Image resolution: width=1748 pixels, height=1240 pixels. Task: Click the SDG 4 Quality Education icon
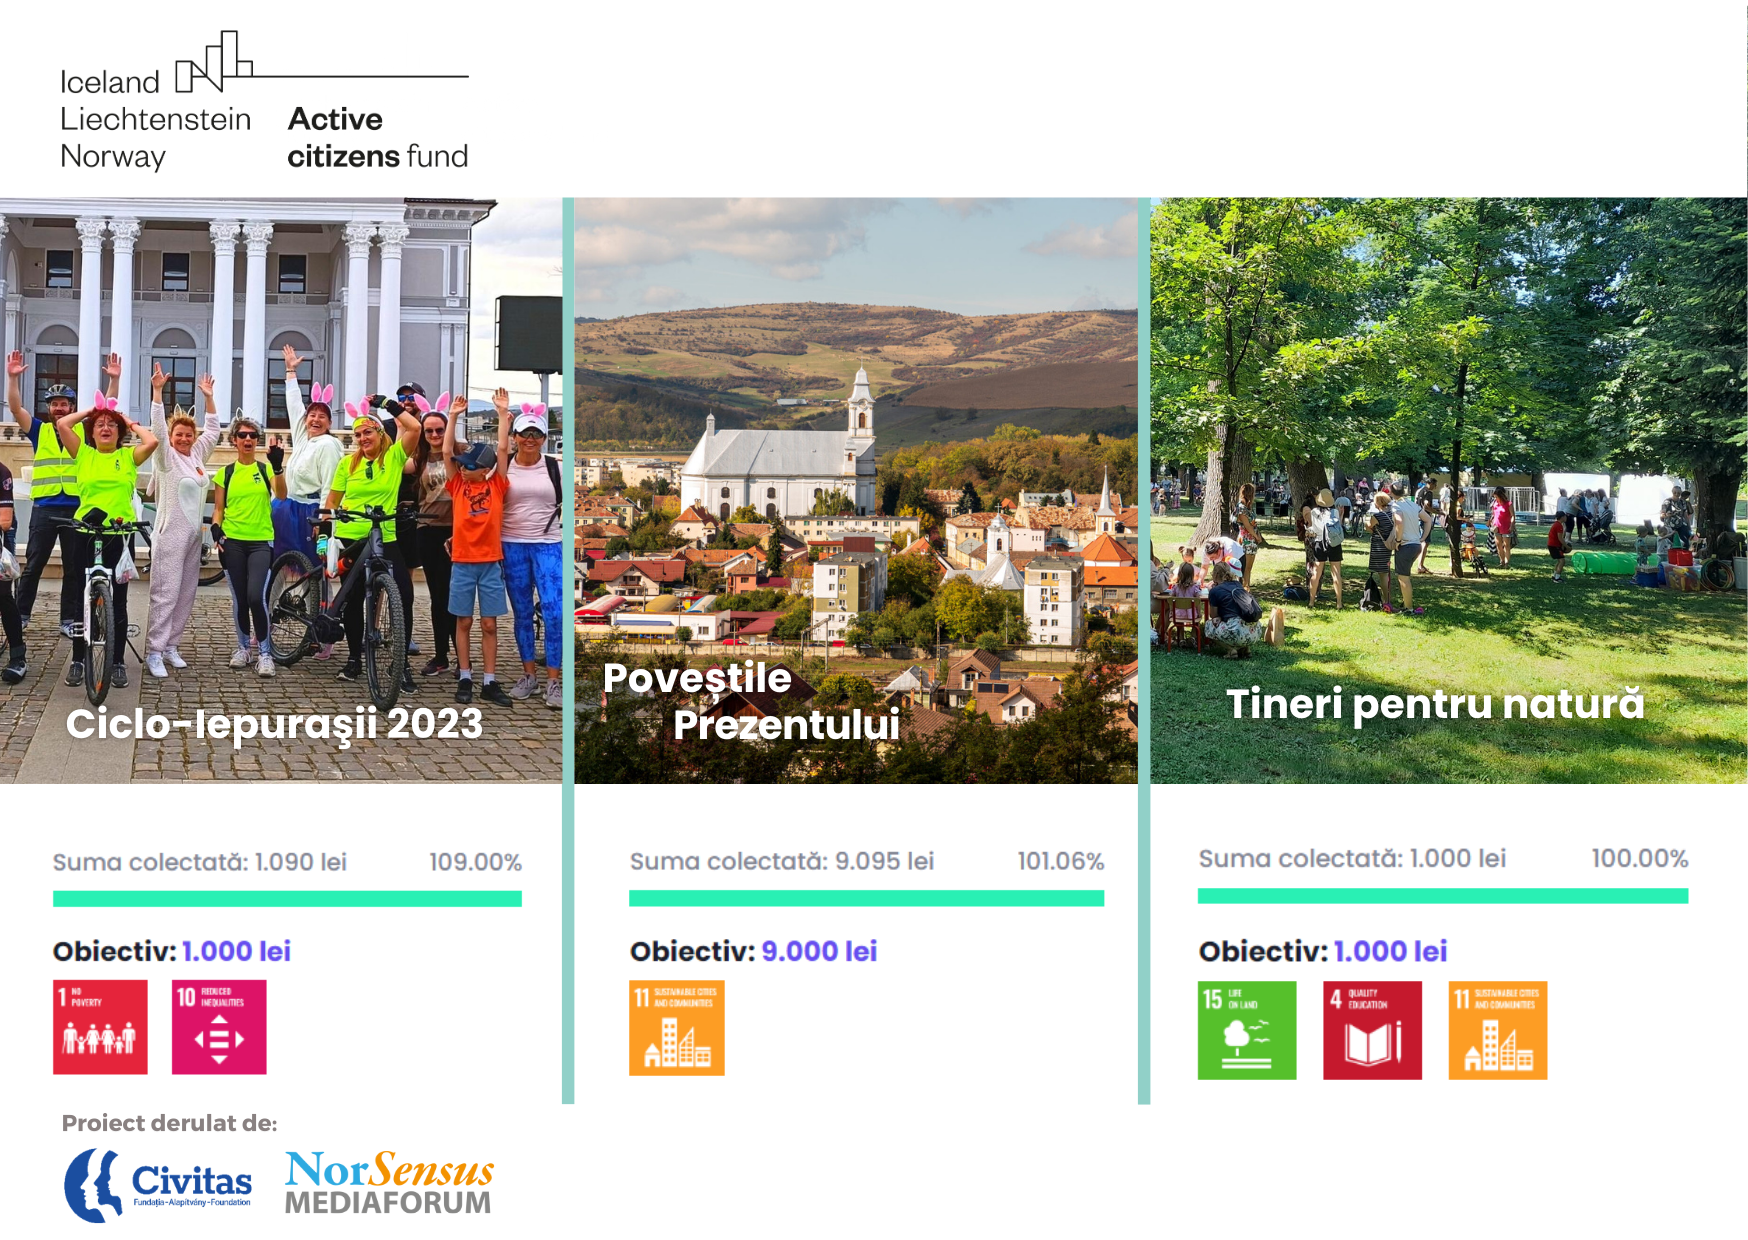1372,1030
